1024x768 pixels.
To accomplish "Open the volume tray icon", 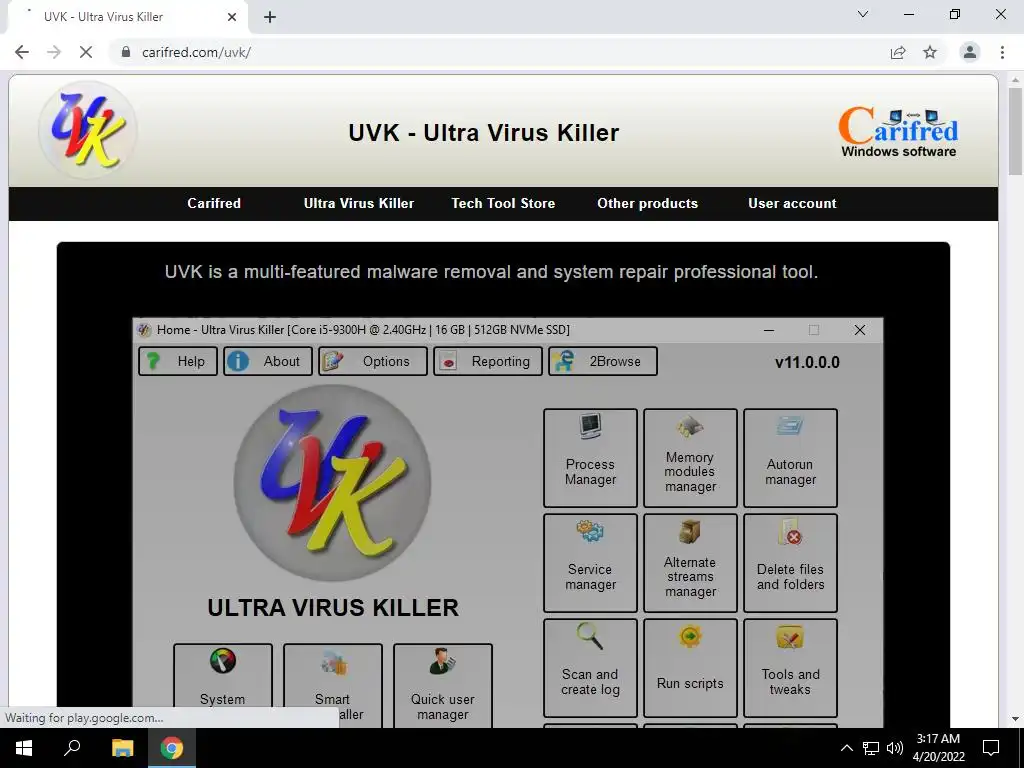I will (x=895, y=748).
